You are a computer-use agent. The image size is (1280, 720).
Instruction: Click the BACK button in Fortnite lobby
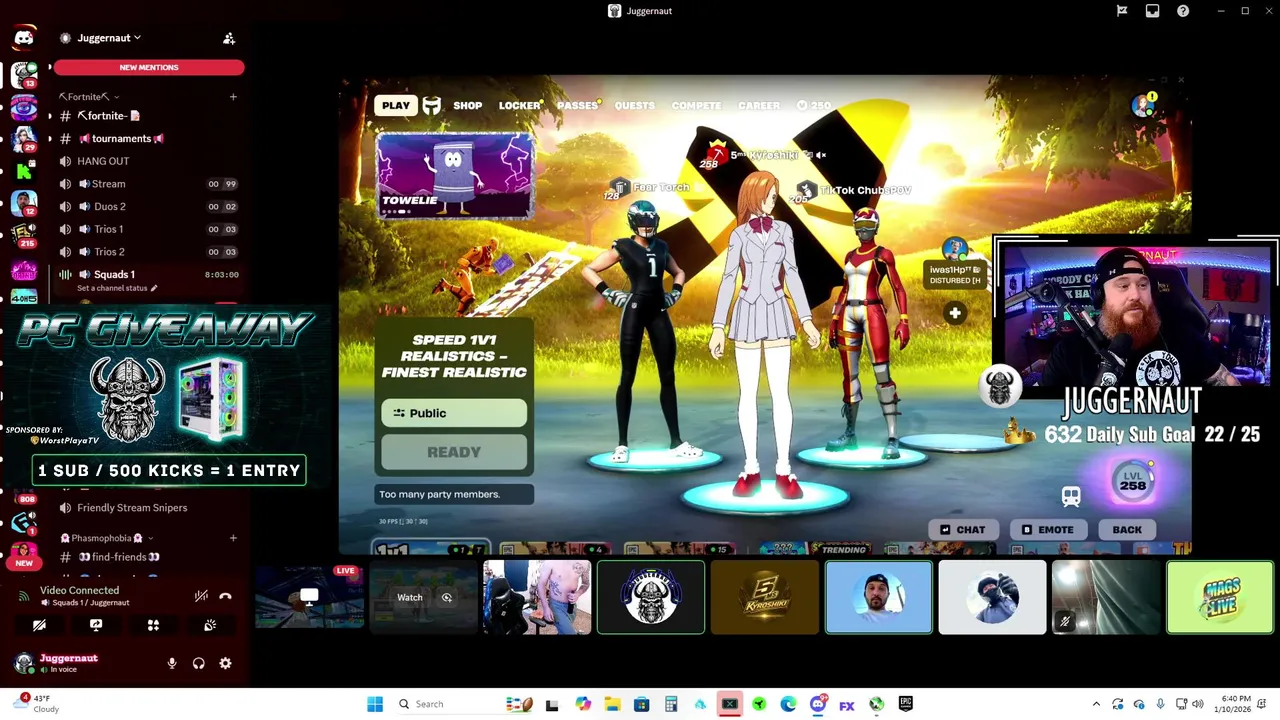[x=1127, y=530]
